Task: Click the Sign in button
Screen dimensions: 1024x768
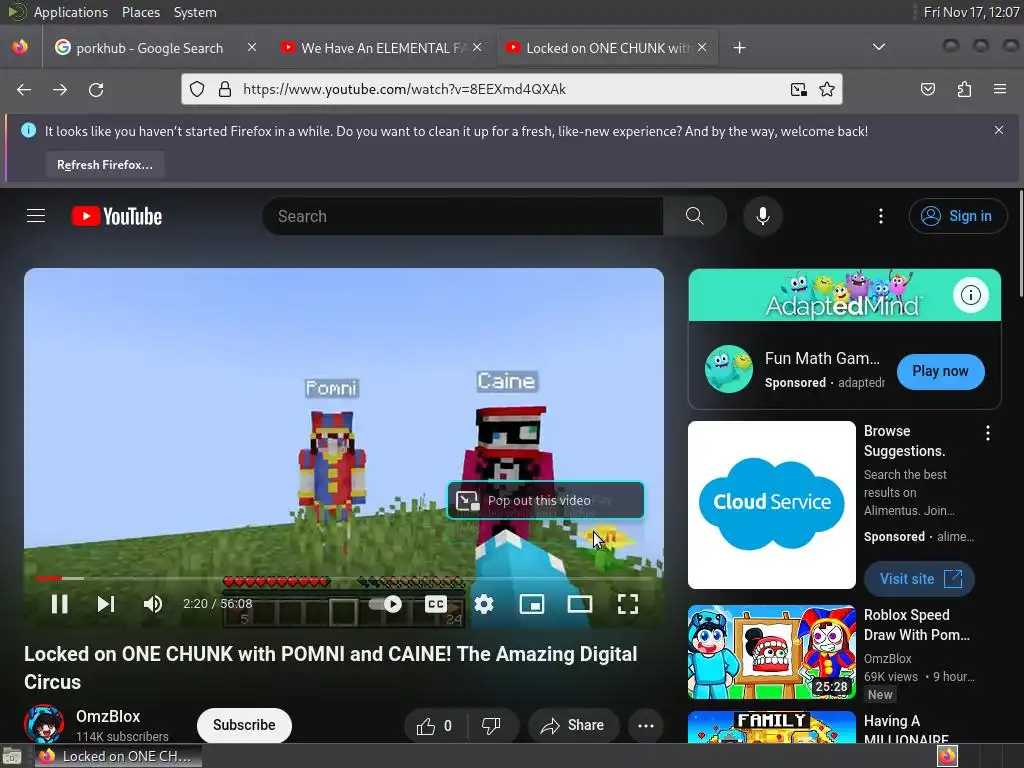Action: 957,216
